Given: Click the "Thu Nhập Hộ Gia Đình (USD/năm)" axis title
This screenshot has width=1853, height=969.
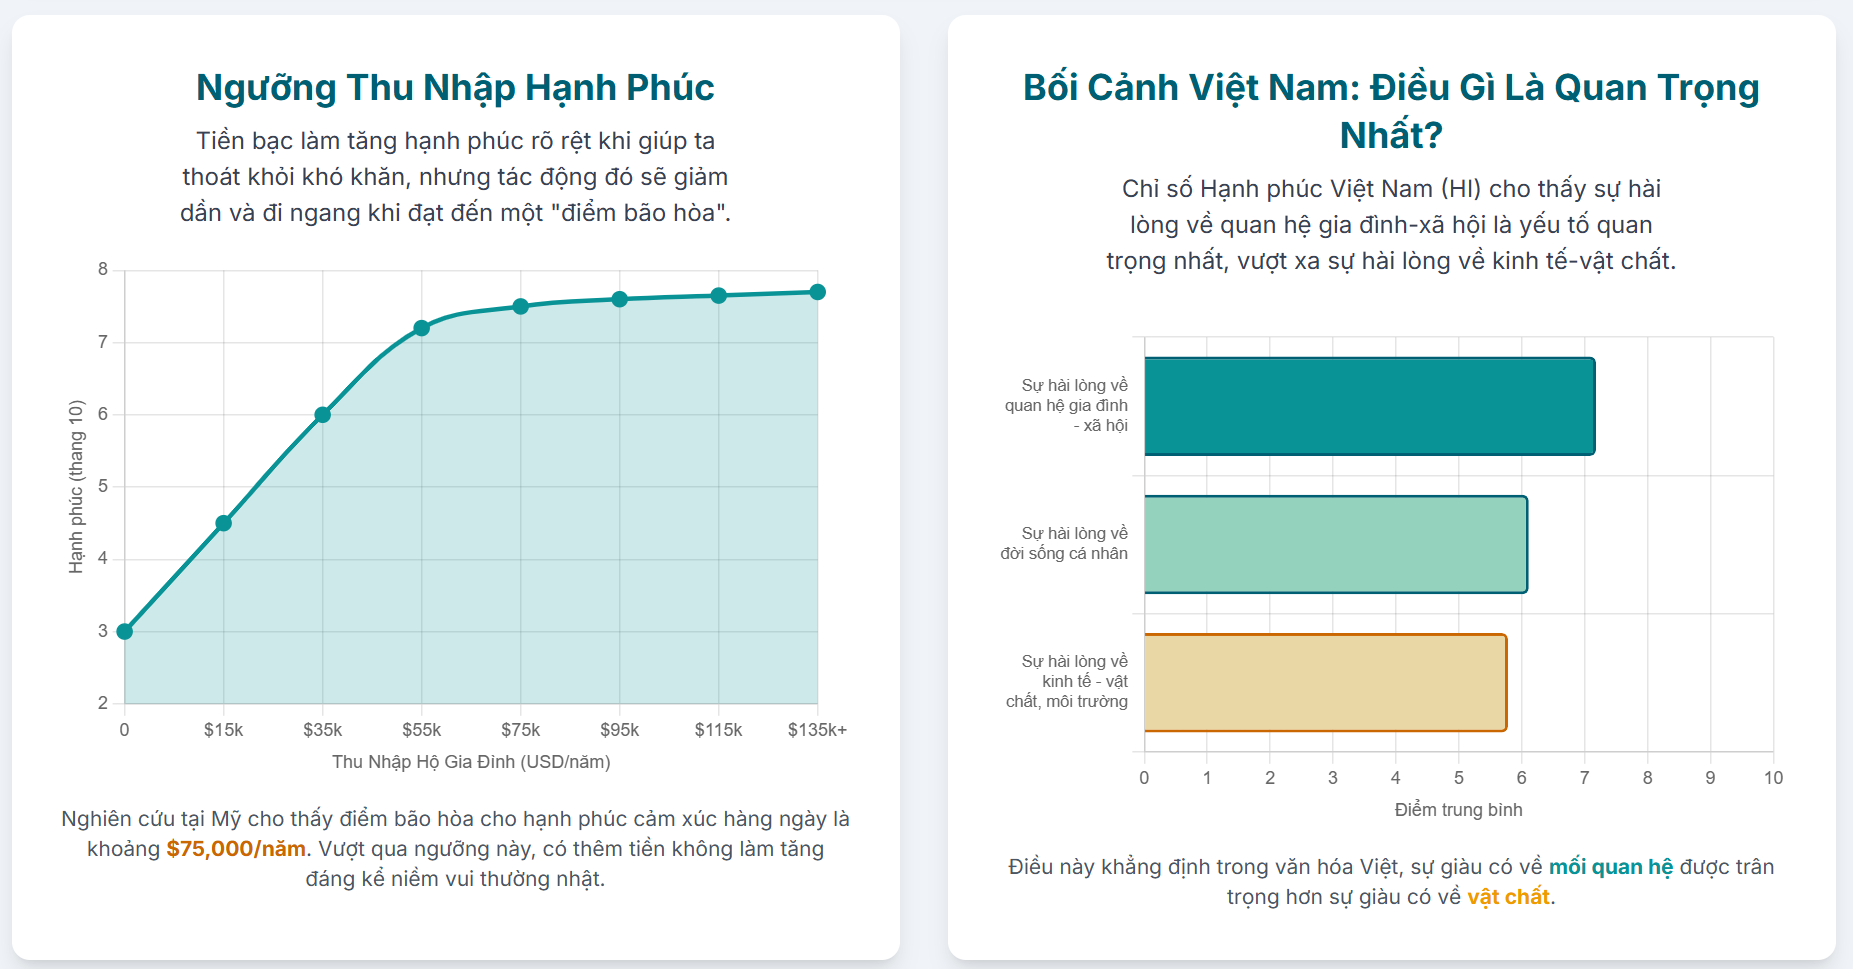Looking at the screenshot, I should [x=471, y=762].
